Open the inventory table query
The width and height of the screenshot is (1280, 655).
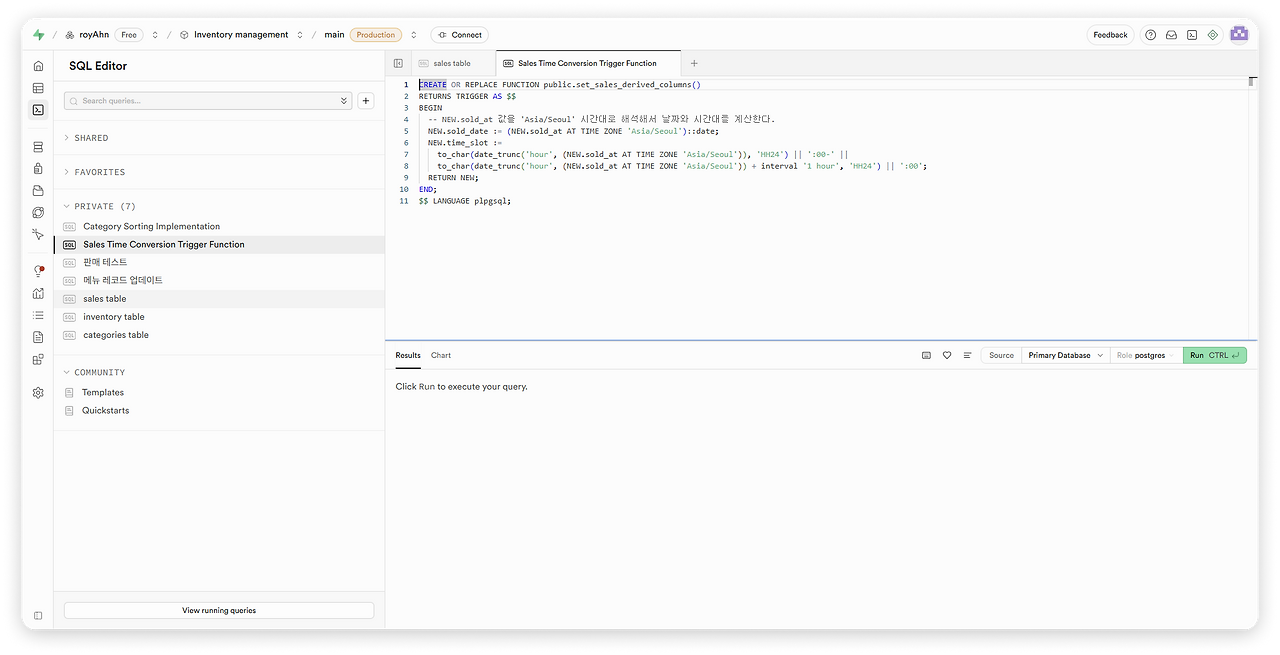pos(219,317)
